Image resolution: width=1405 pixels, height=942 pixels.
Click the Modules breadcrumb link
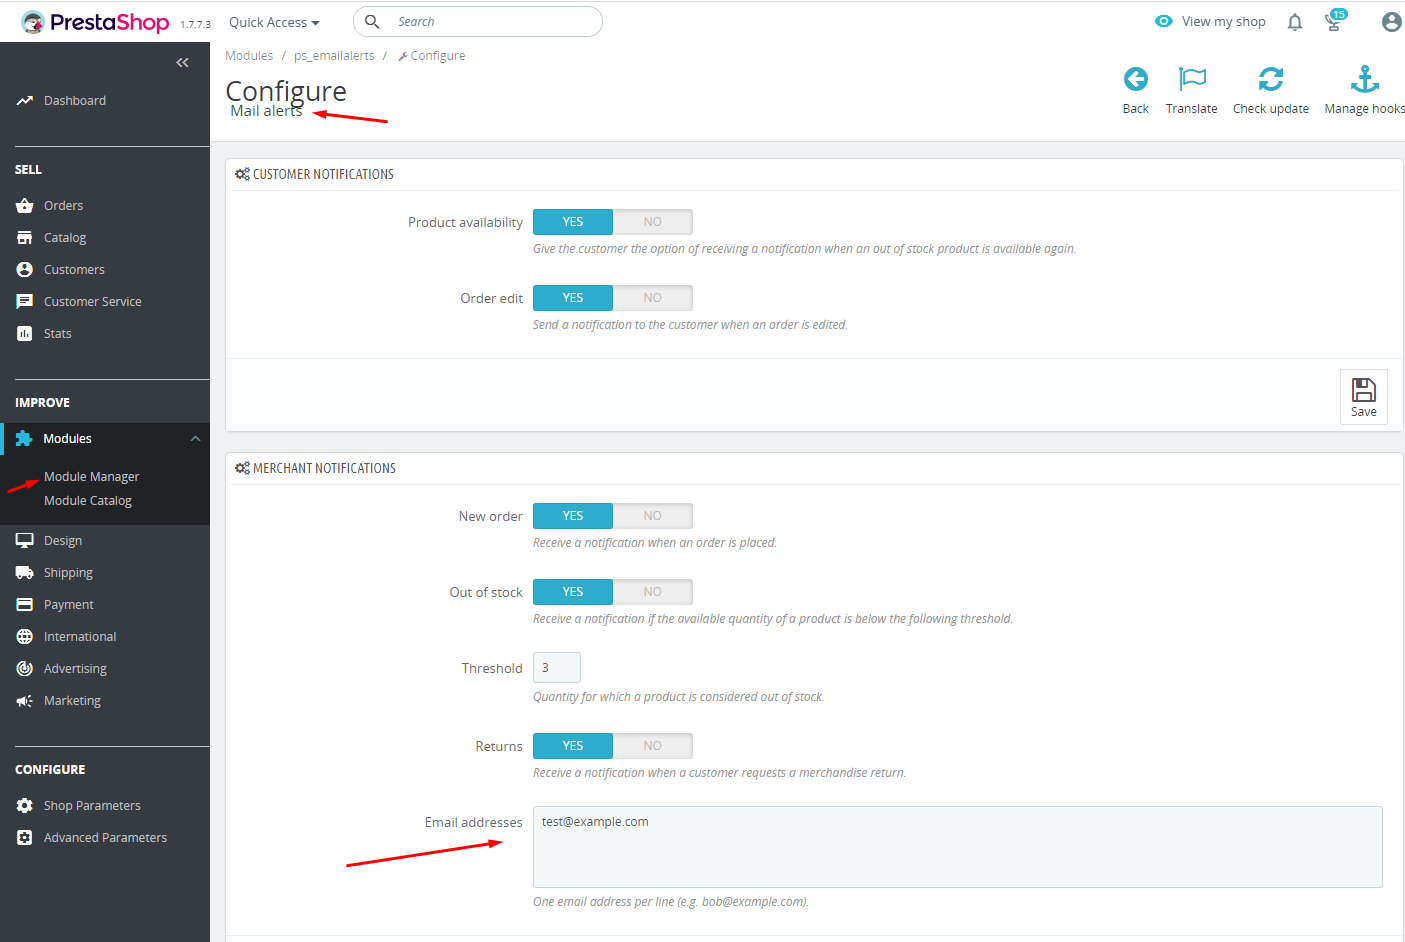click(x=249, y=56)
